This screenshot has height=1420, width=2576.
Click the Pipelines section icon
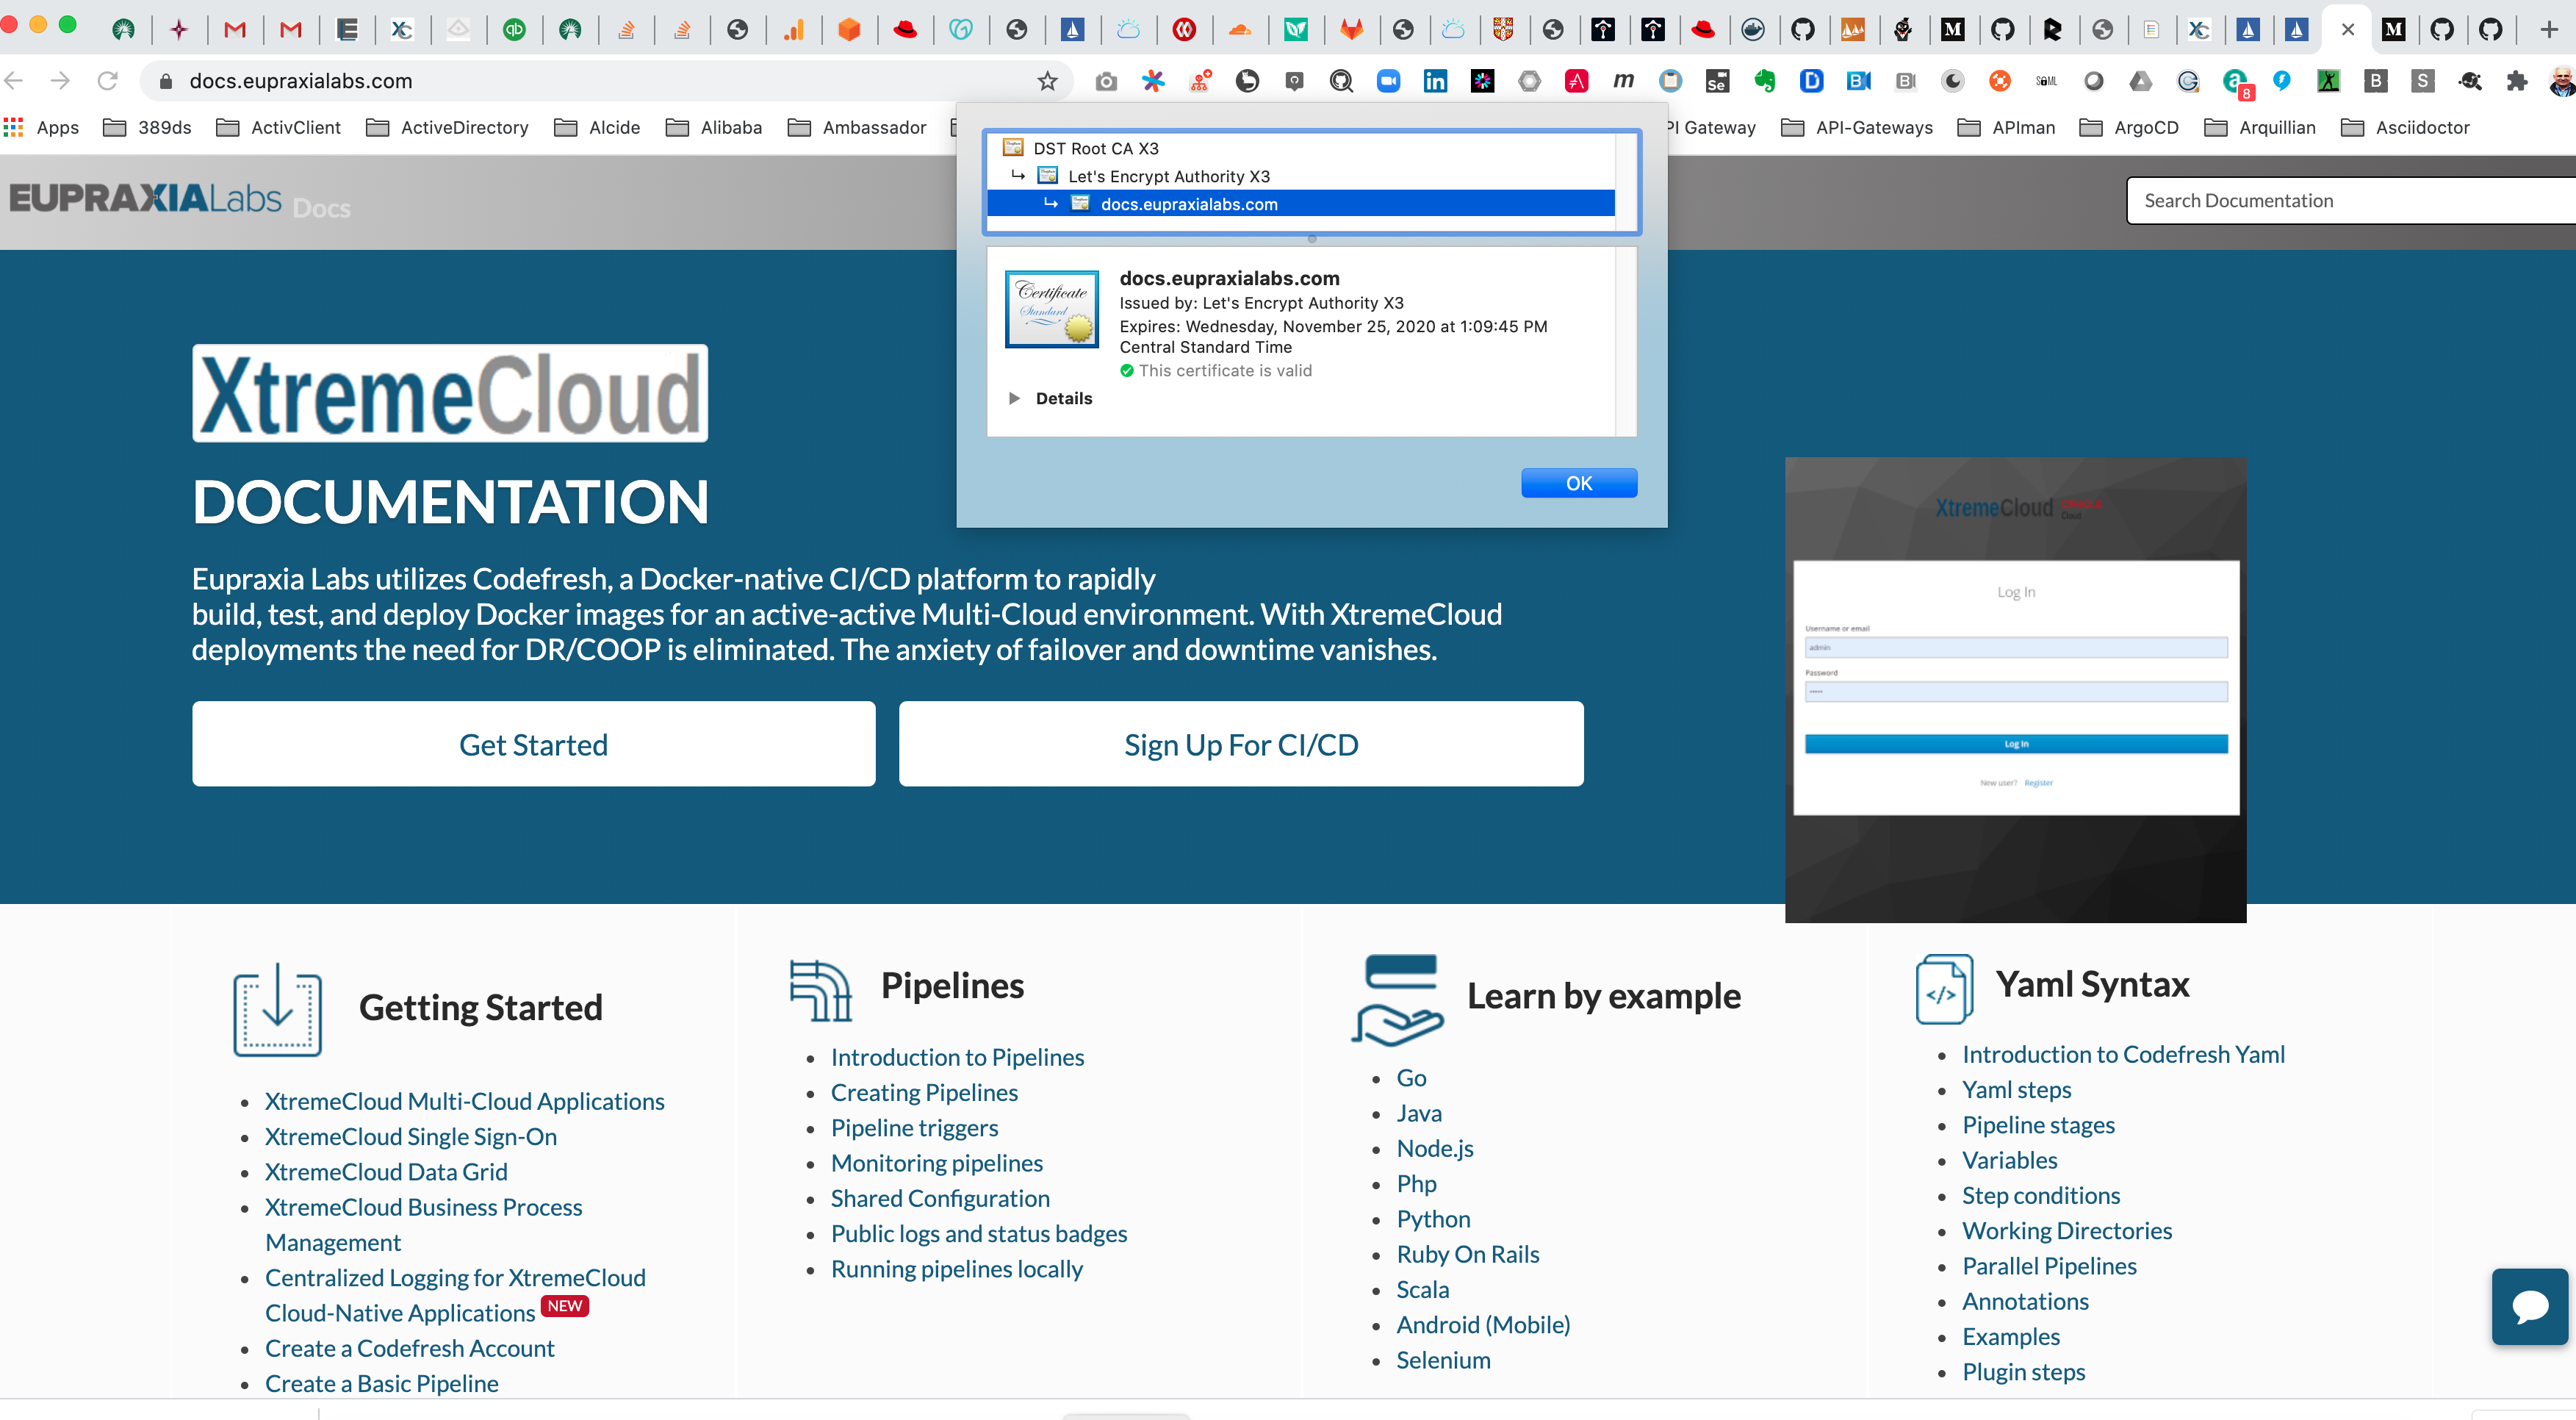click(x=820, y=989)
